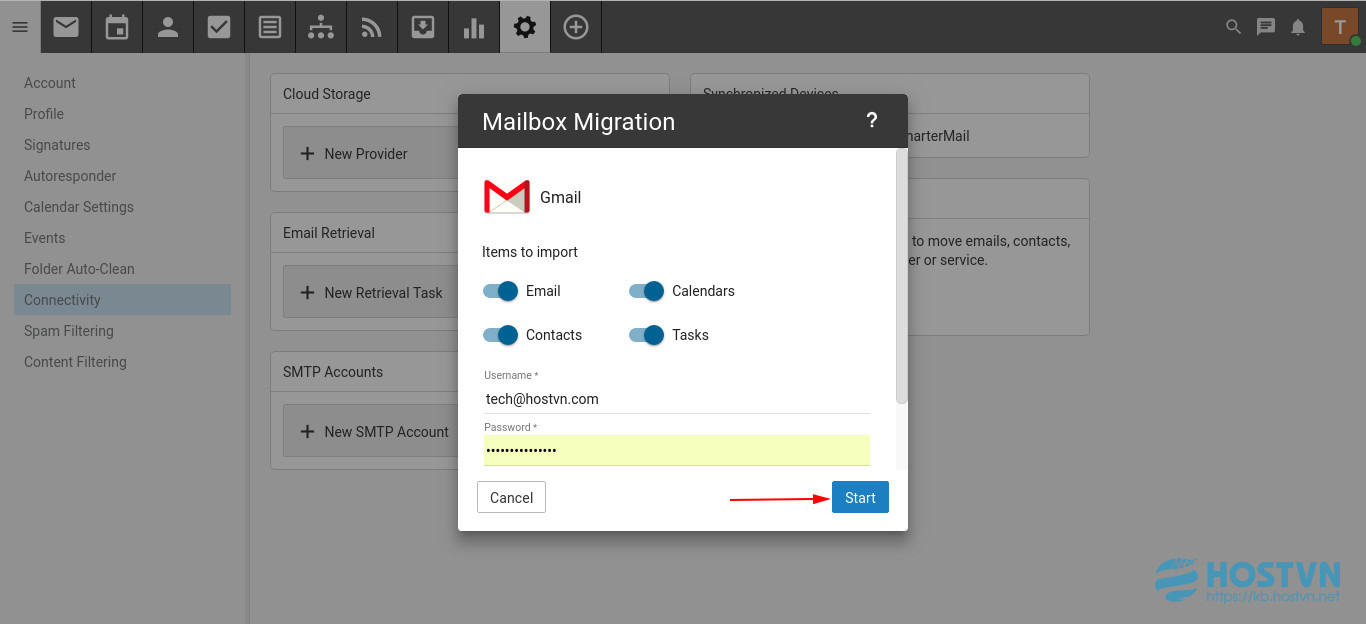Select Autoresponder in settings sidebar
Screen dimensions: 1366x624
70,176
